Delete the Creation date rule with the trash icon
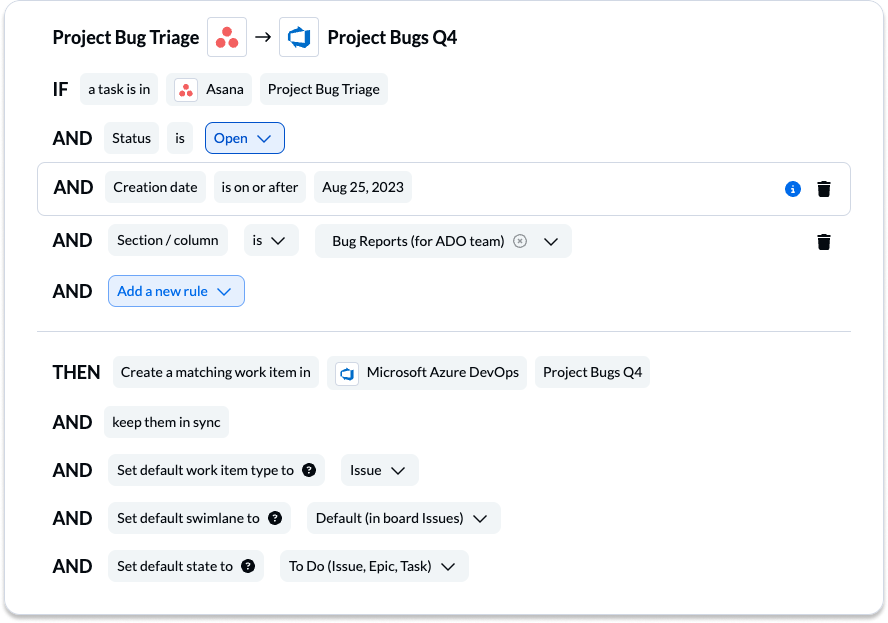The image size is (888, 623). [824, 189]
